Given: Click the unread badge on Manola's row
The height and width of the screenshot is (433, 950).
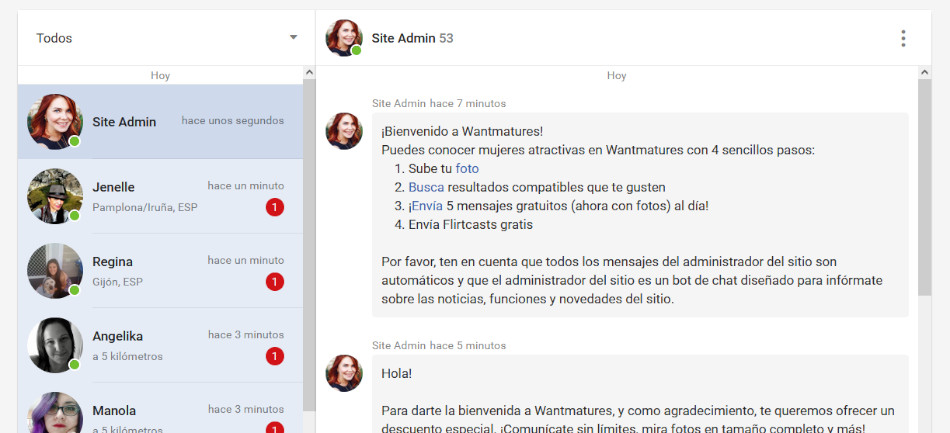Looking at the screenshot, I should (x=274, y=427).
